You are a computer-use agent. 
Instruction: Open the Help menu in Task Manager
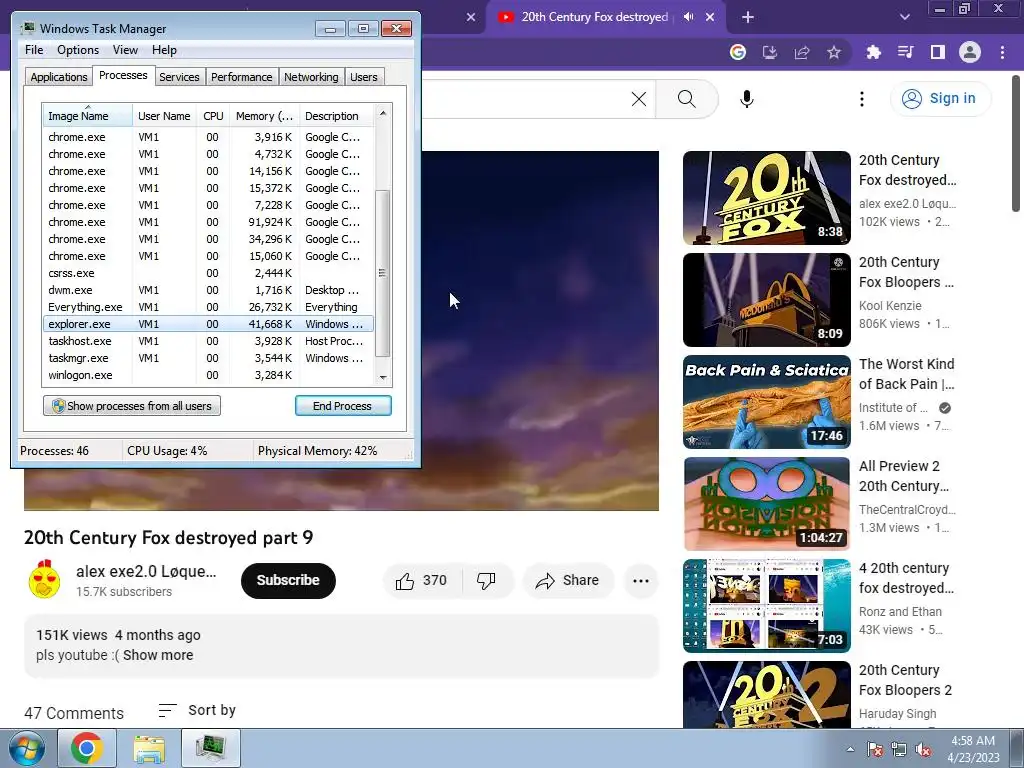pos(164,50)
